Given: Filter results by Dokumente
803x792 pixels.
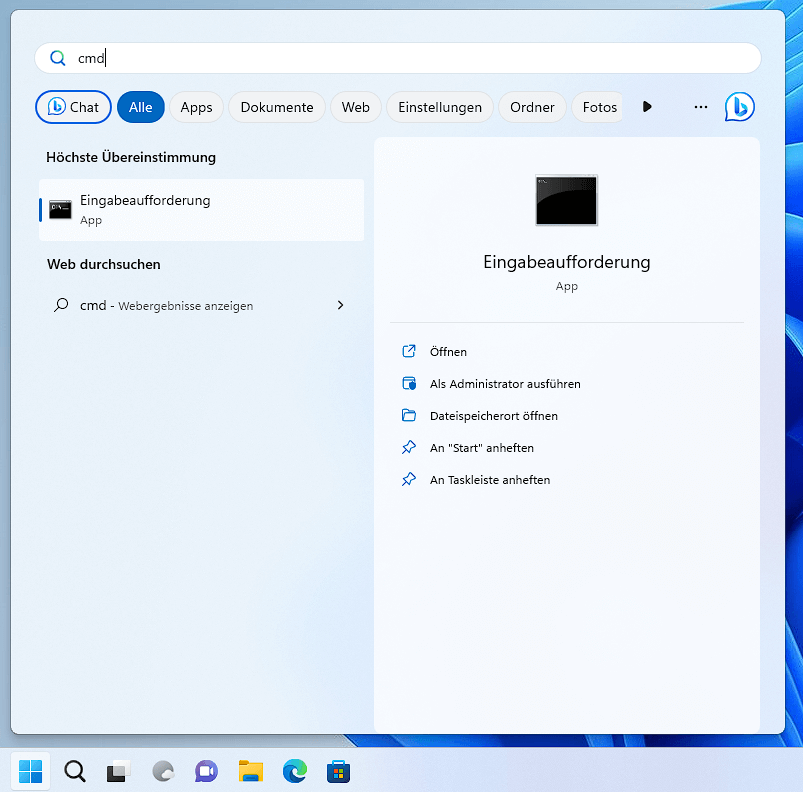Looking at the screenshot, I should click(x=277, y=107).
